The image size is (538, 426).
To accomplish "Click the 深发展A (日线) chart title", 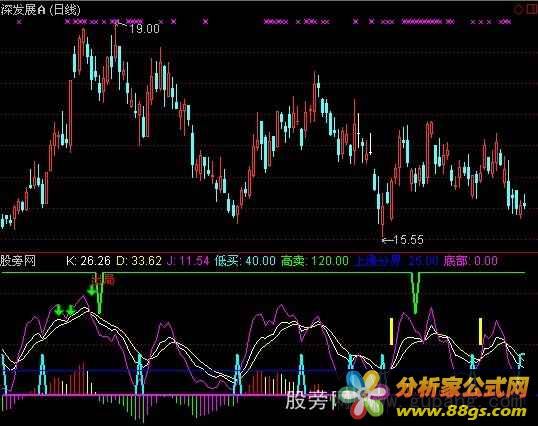I will coord(40,10).
